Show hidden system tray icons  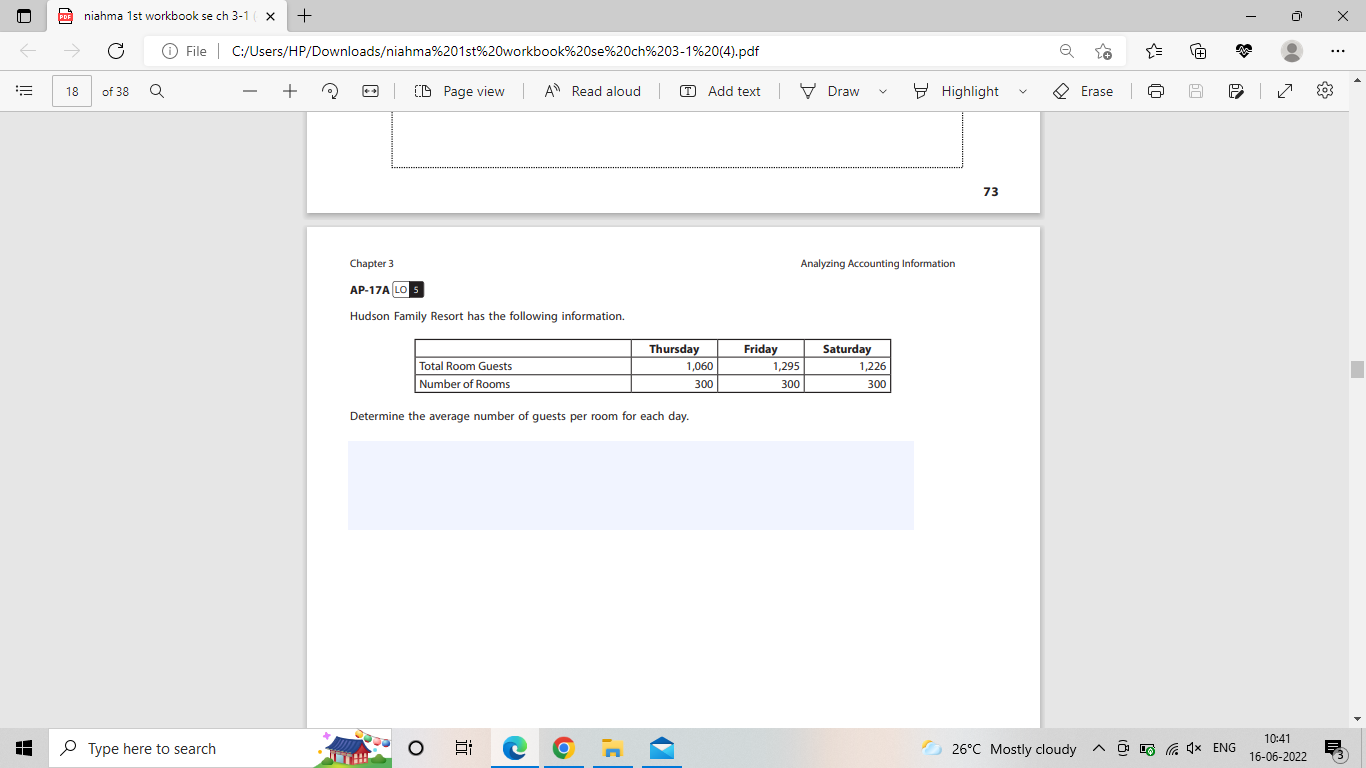[1098, 748]
